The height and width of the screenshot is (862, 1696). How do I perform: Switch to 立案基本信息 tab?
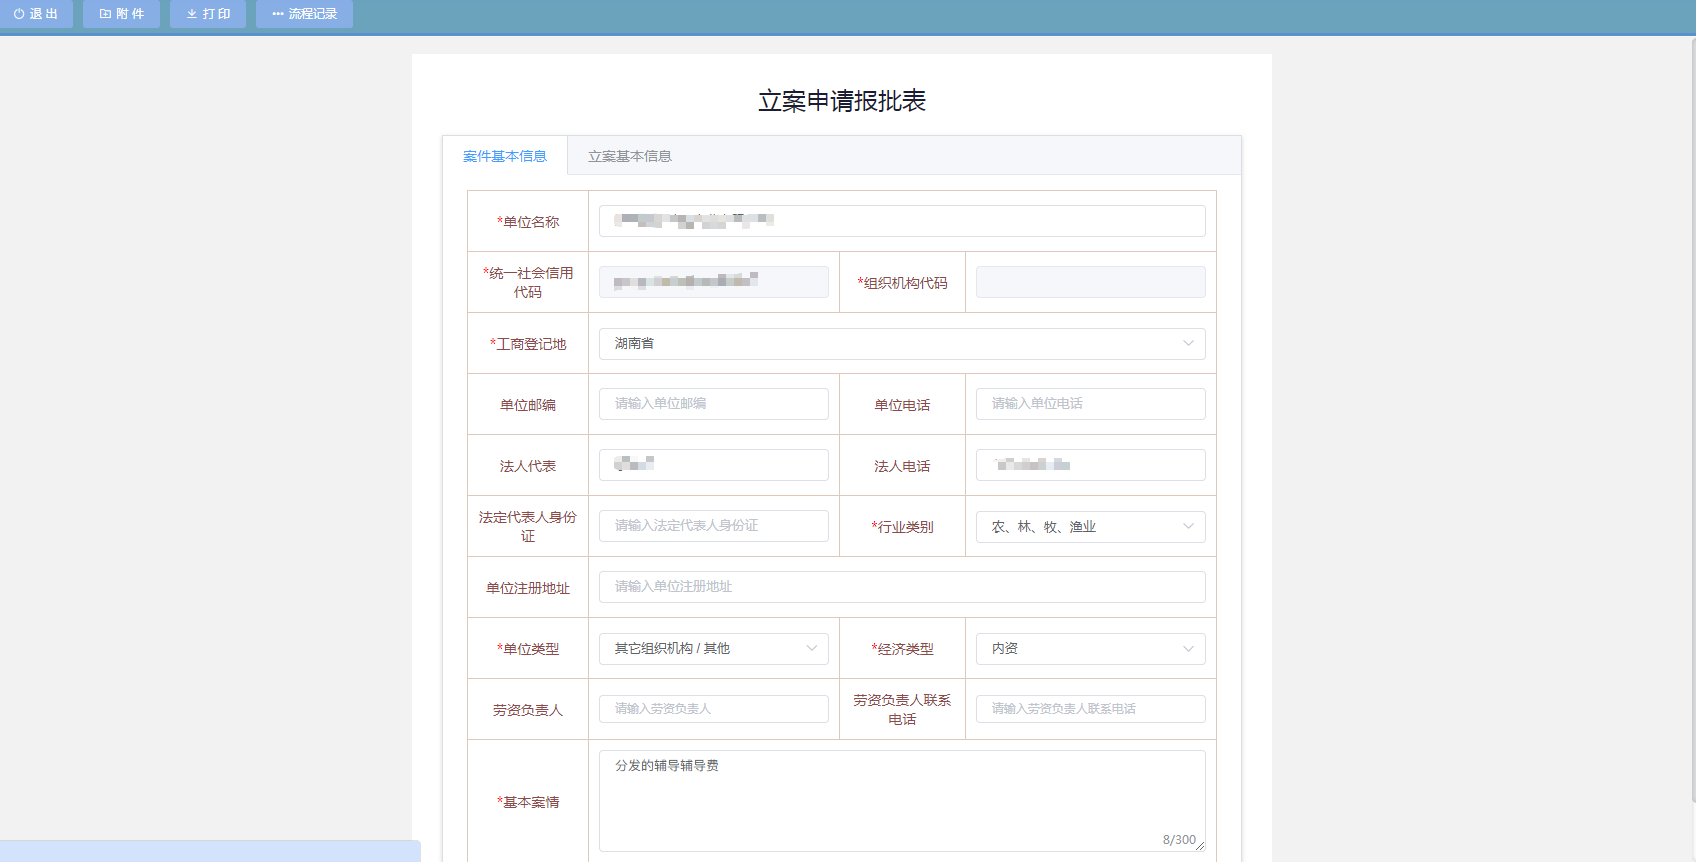pyautogui.click(x=630, y=156)
